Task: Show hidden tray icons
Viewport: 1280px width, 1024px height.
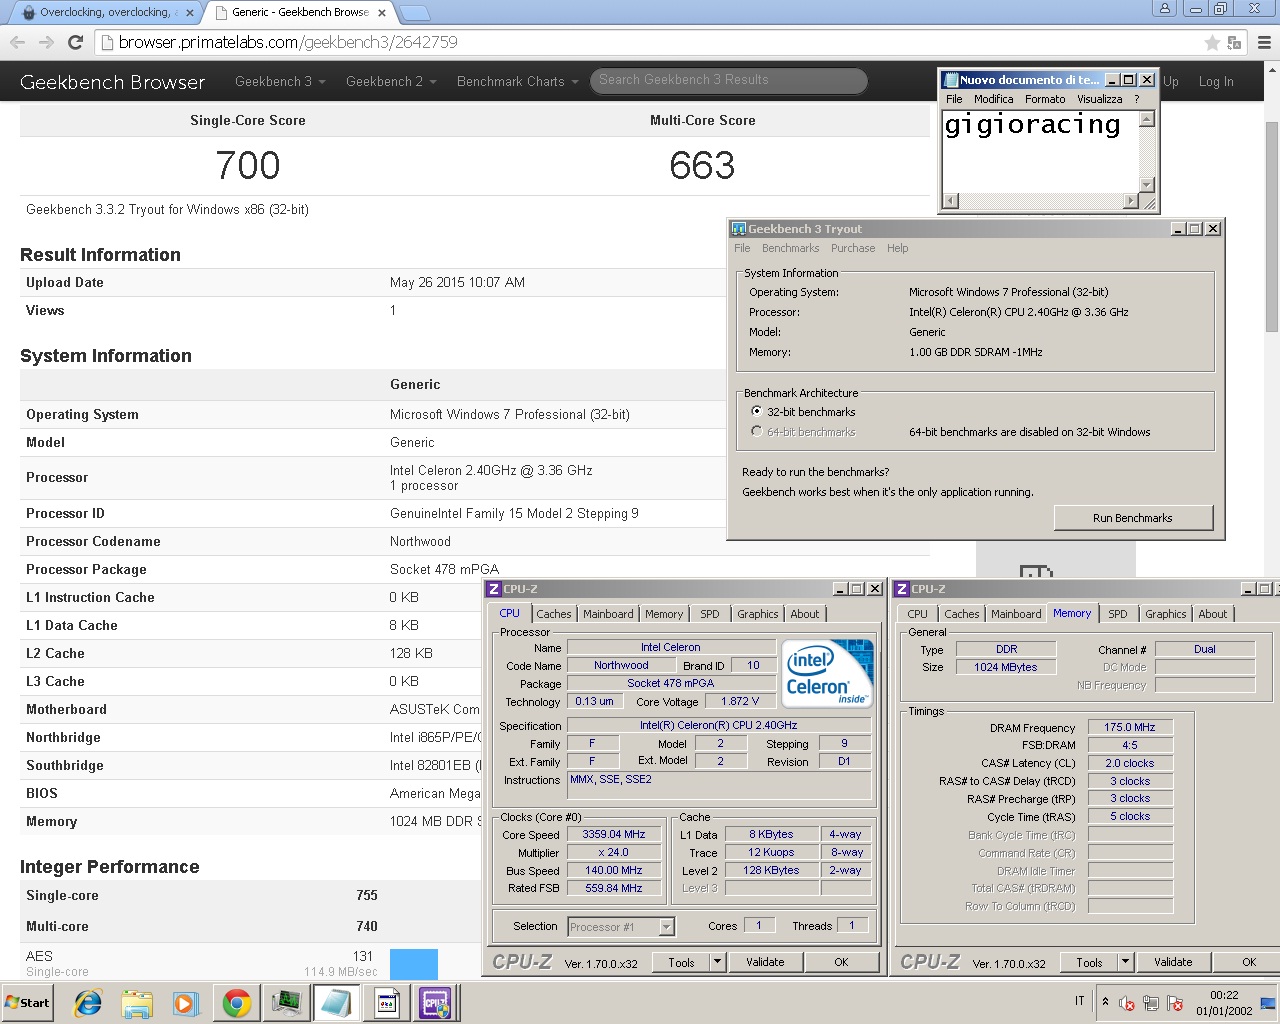Action: point(1105,1002)
